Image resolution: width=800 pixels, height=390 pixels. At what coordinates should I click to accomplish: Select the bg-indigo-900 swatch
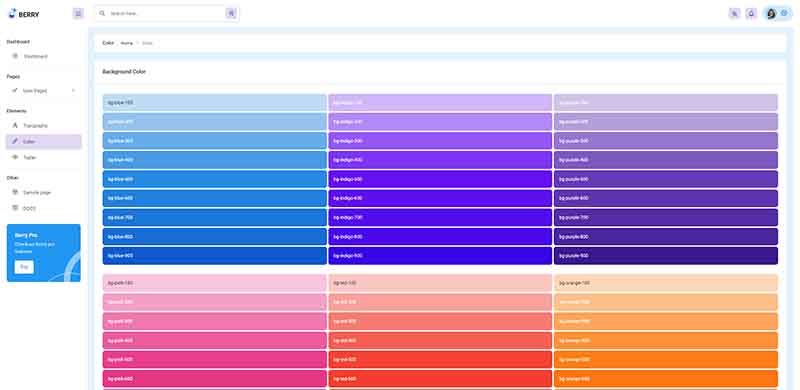pyautogui.click(x=440, y=256)
